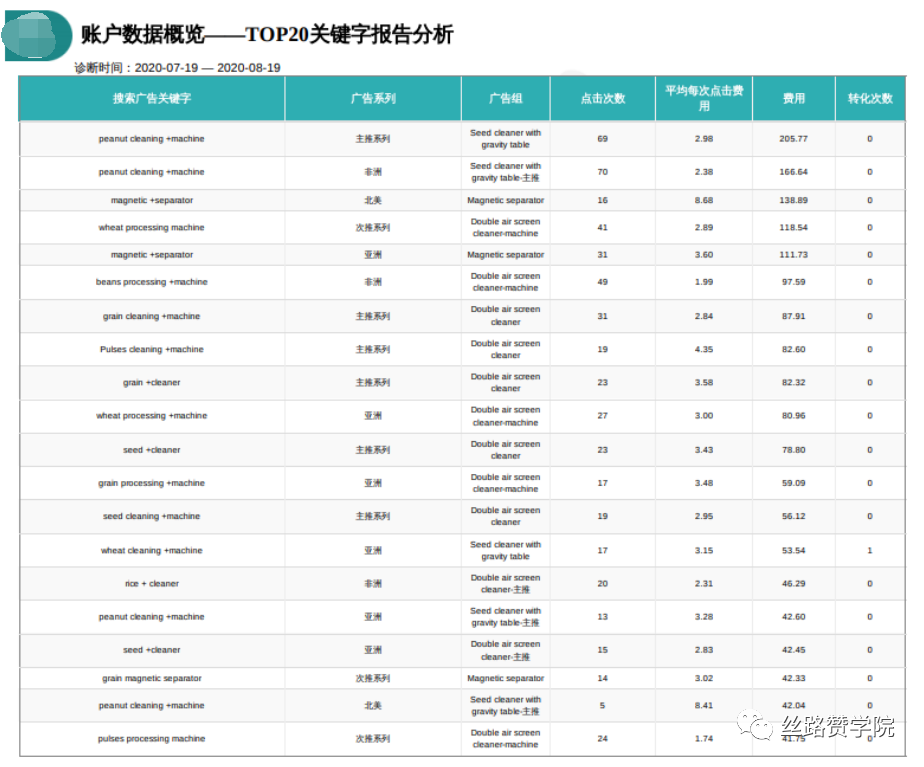Click the keyword grain processing +machine
Image resolution: width=924 pixels, height=767 pixels.
(x=151, y=483)
